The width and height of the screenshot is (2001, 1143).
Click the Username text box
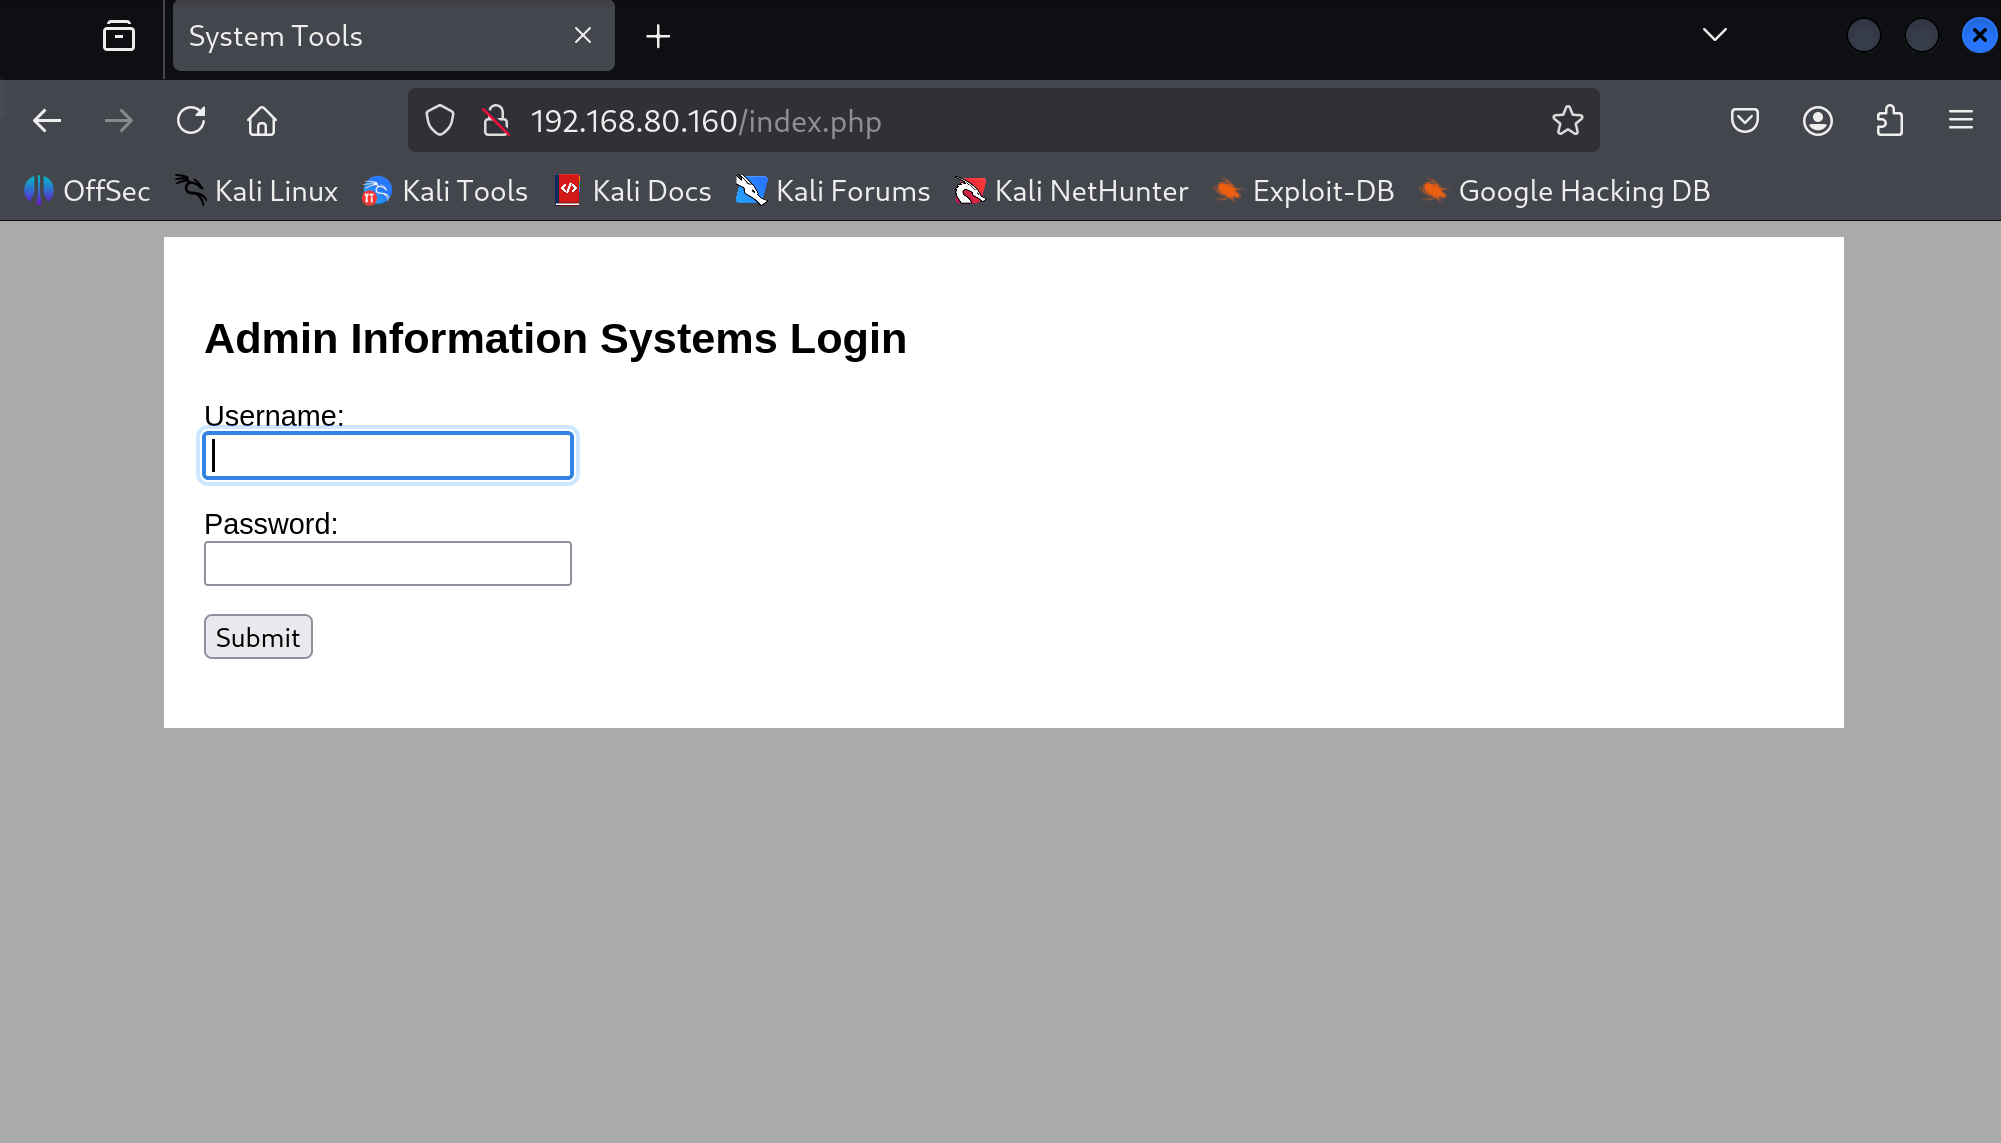(387, 456)
